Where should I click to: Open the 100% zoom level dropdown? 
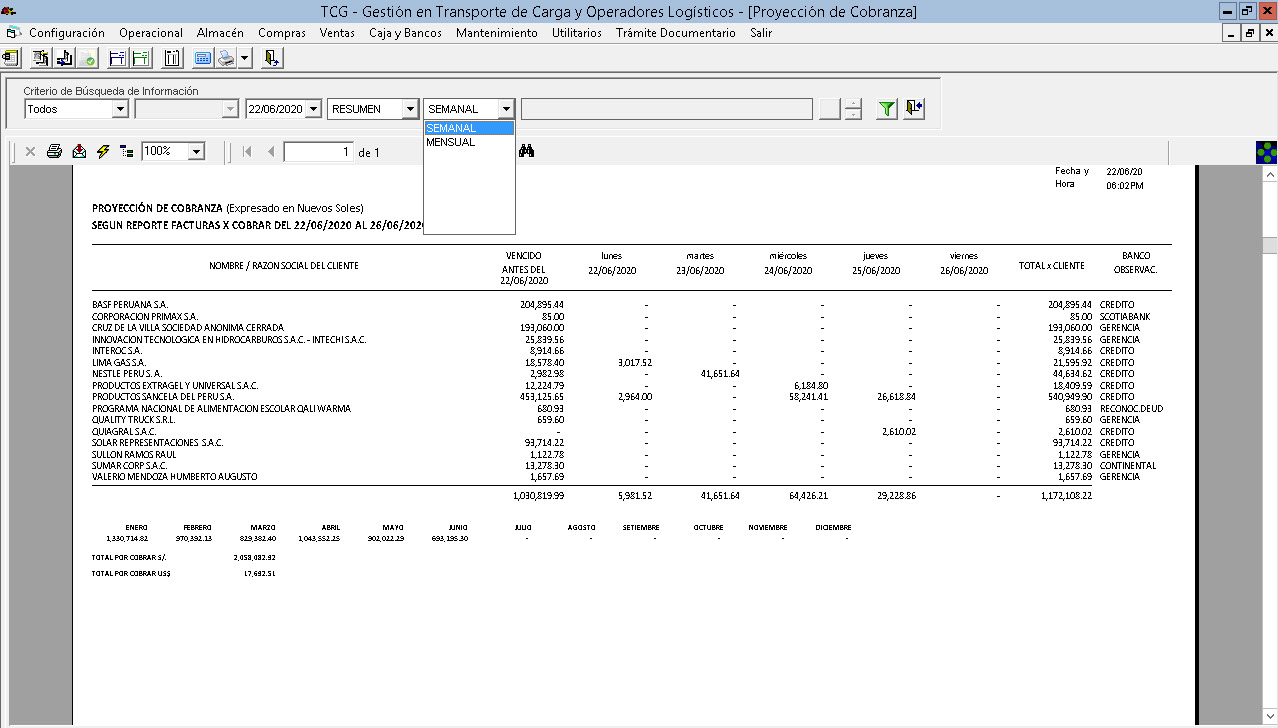(x=196, y=151)
